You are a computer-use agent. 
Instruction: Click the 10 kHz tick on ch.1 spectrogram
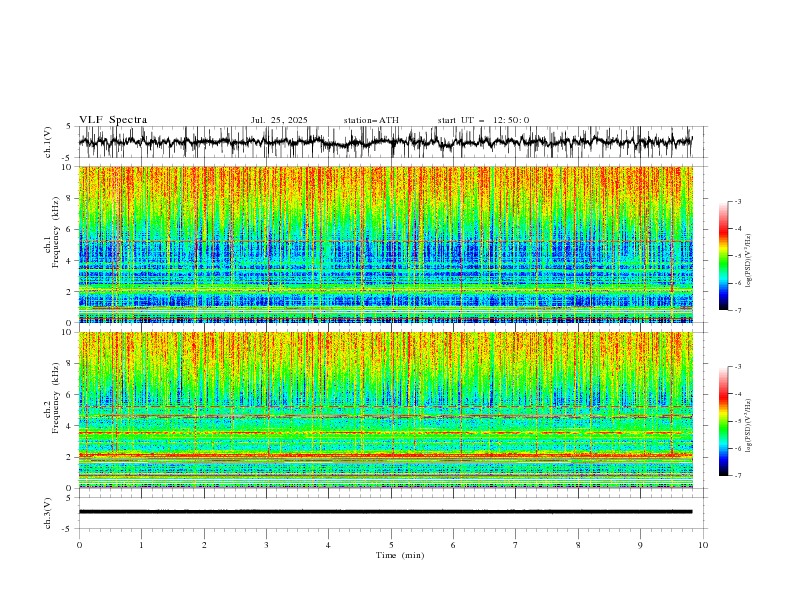(x=69, y=167)
